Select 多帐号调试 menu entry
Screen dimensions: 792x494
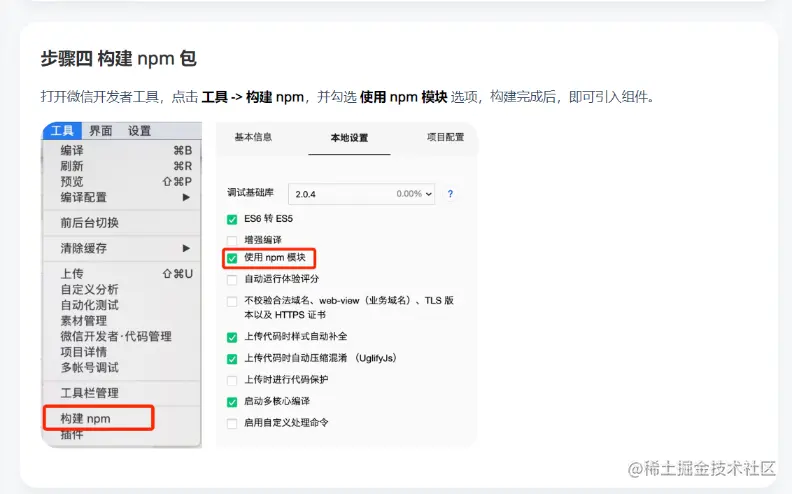[122, 368]
